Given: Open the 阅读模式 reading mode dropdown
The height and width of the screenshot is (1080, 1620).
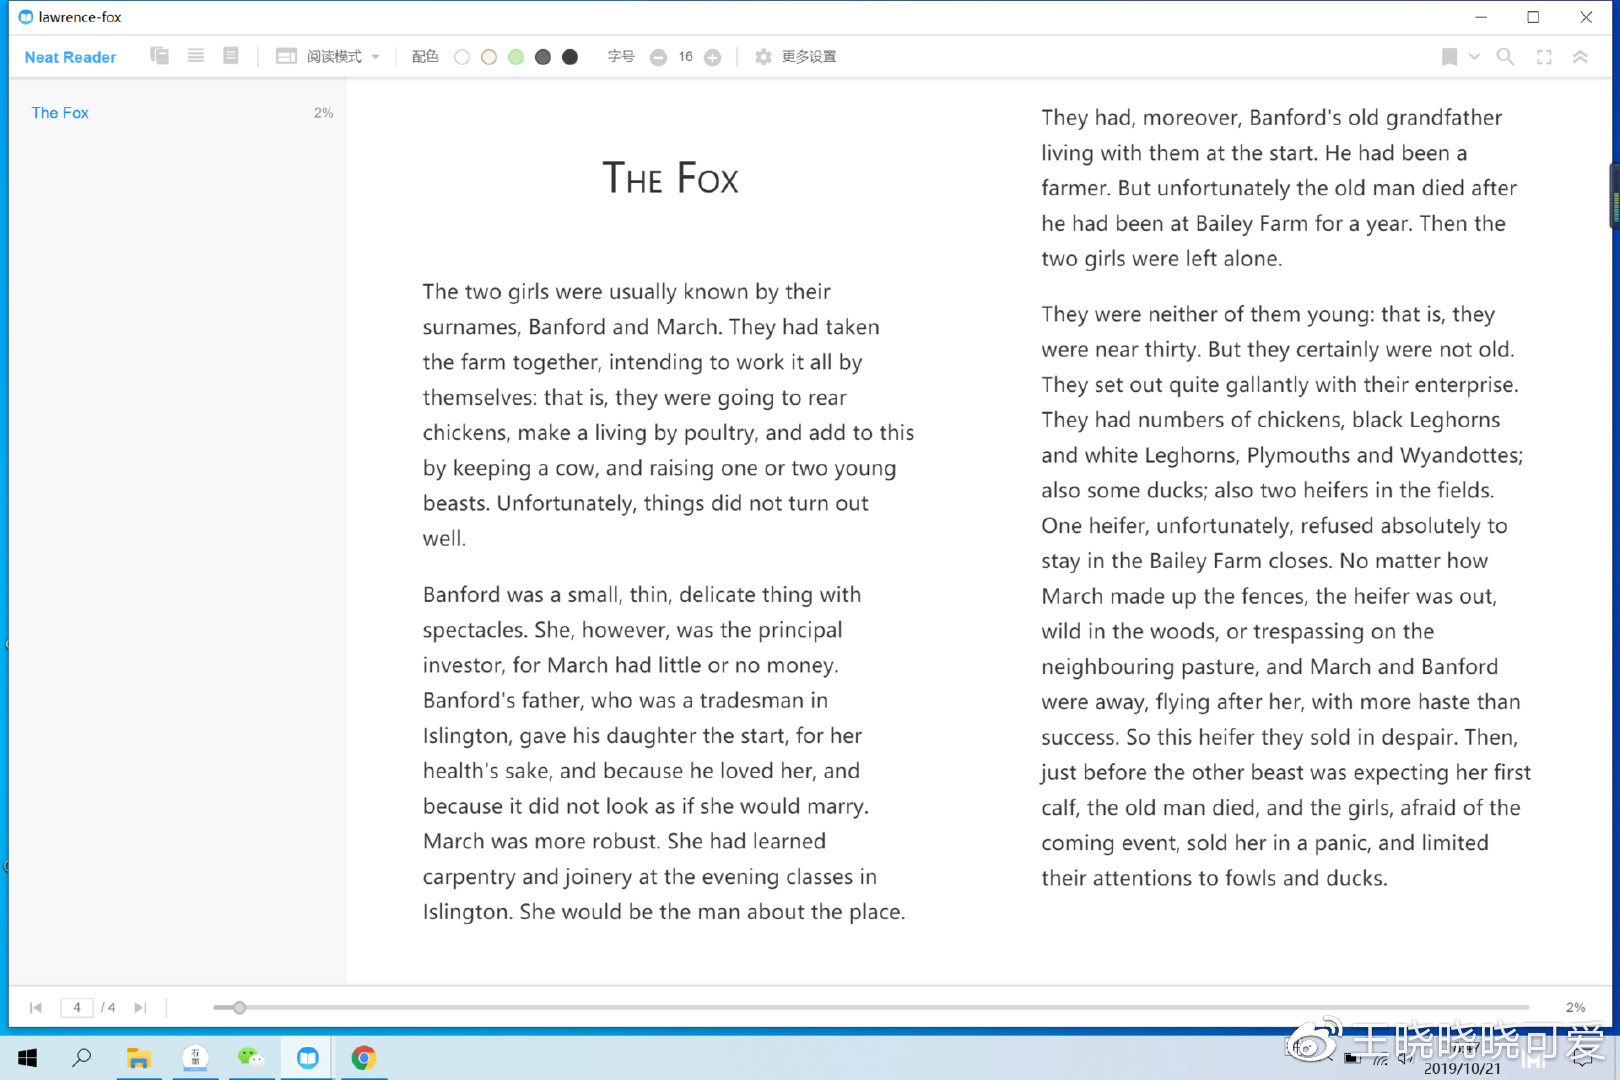Looking at the screenshot, I should (343, 56).
